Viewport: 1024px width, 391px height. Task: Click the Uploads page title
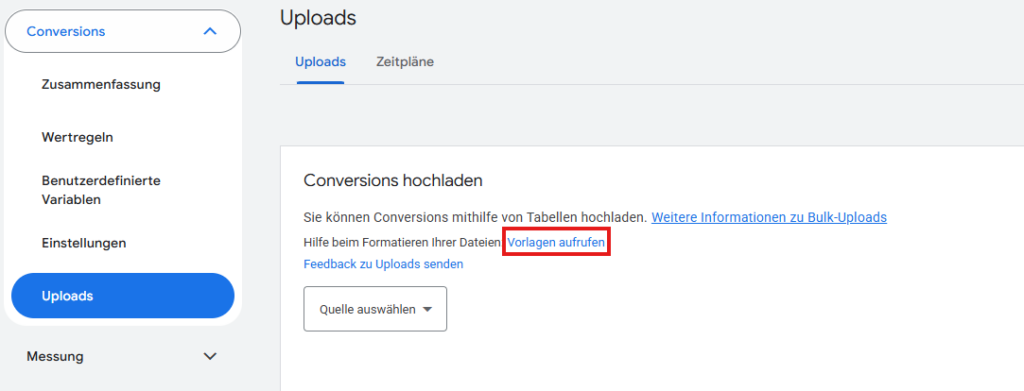[x=318, y=18]
